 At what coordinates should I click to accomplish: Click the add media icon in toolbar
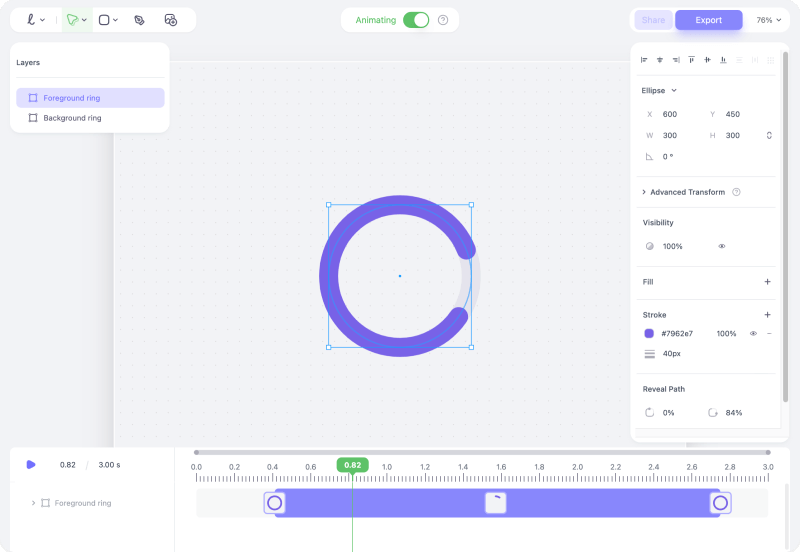[170, 20]
